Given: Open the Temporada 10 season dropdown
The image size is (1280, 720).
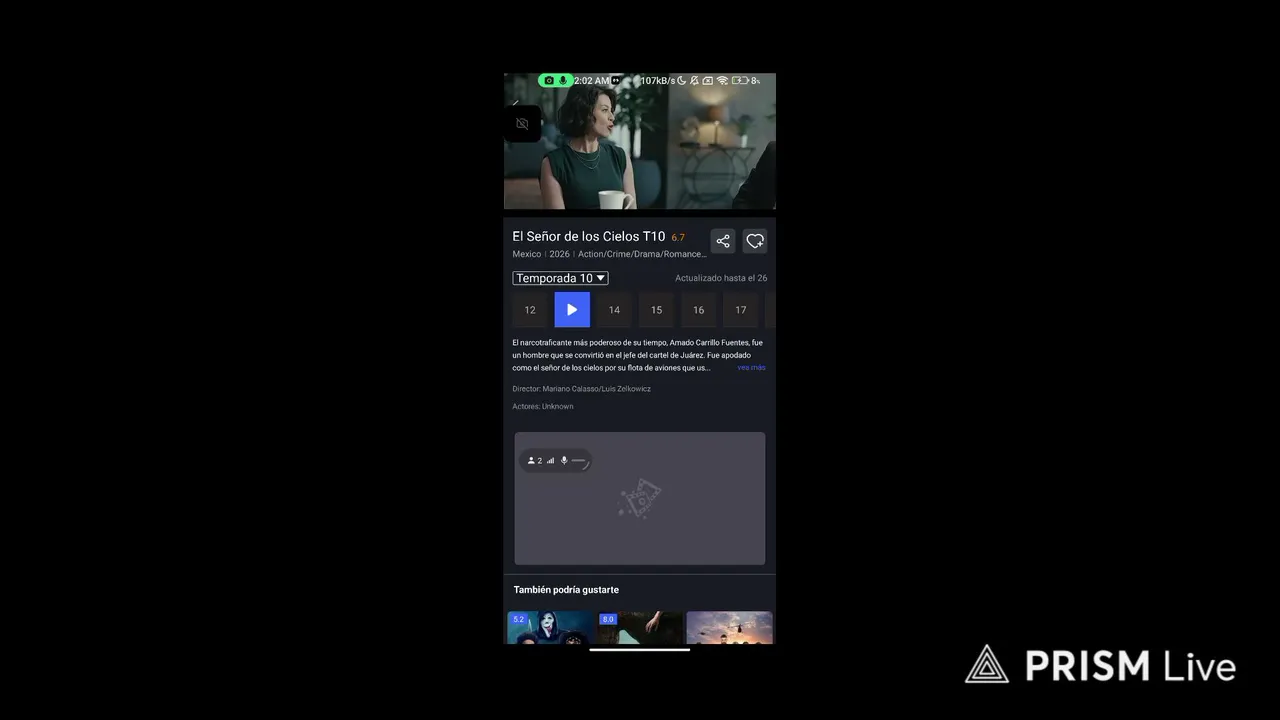Looking at the screenshot, I should tap(560, 278).
